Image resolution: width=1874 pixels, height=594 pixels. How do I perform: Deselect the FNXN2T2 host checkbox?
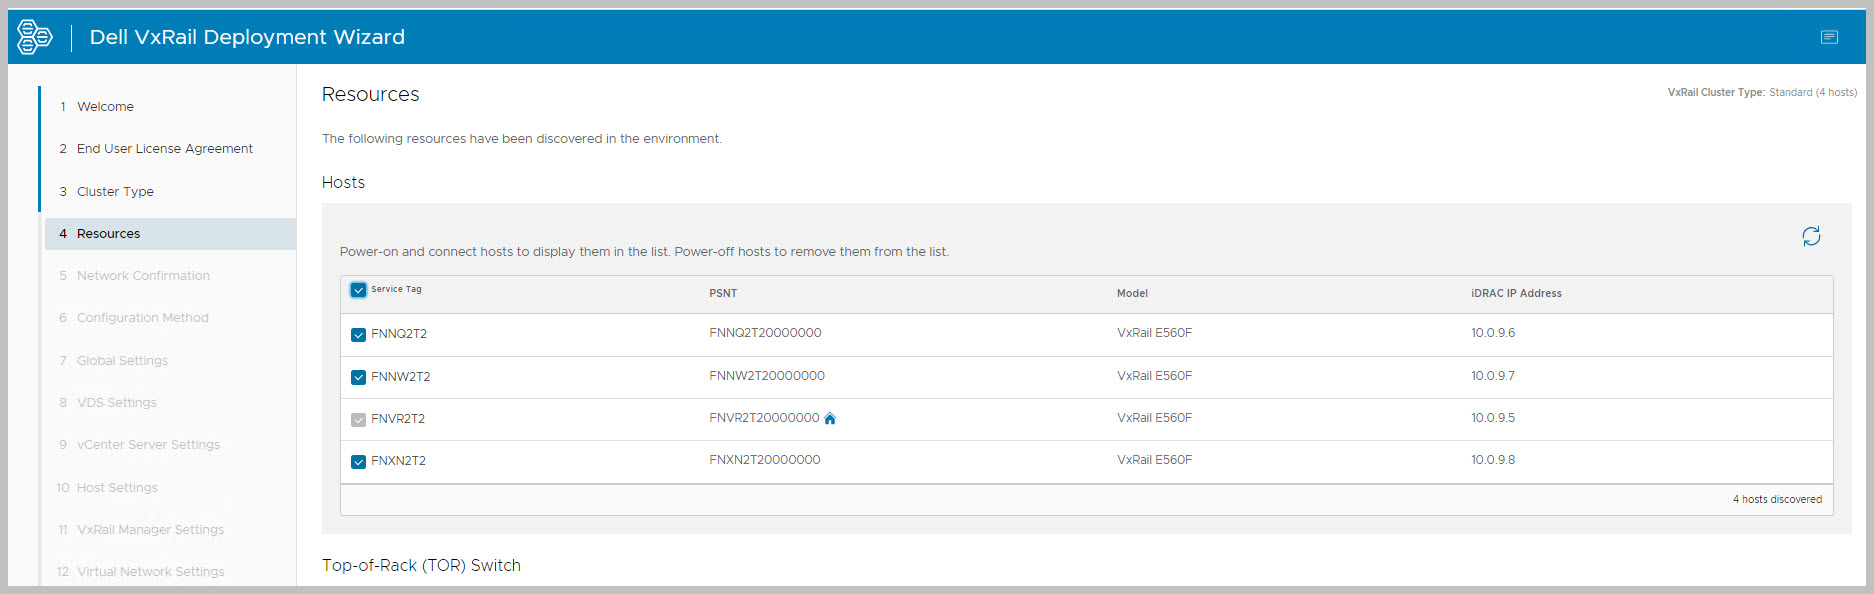click(x=358, y=462)
